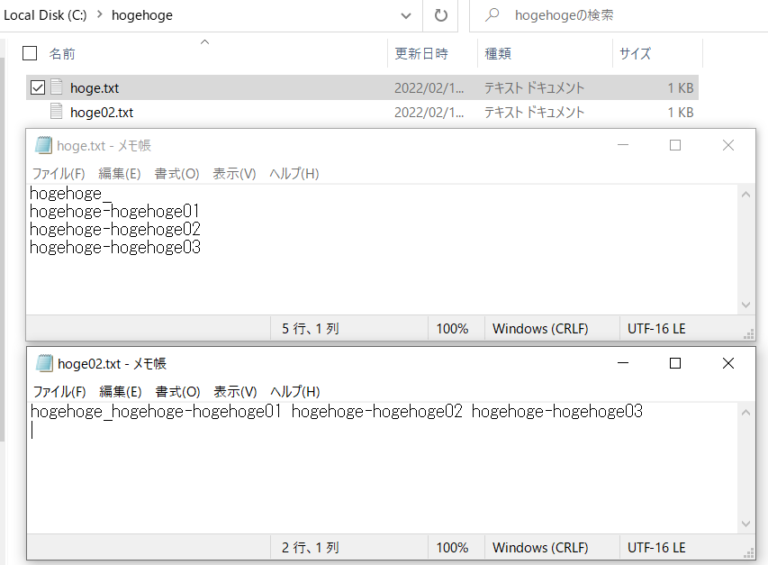This screenshot has width=768, height=565.
Task: Uncheck the hoge.txt row checkbox
Action: [38, 88]
